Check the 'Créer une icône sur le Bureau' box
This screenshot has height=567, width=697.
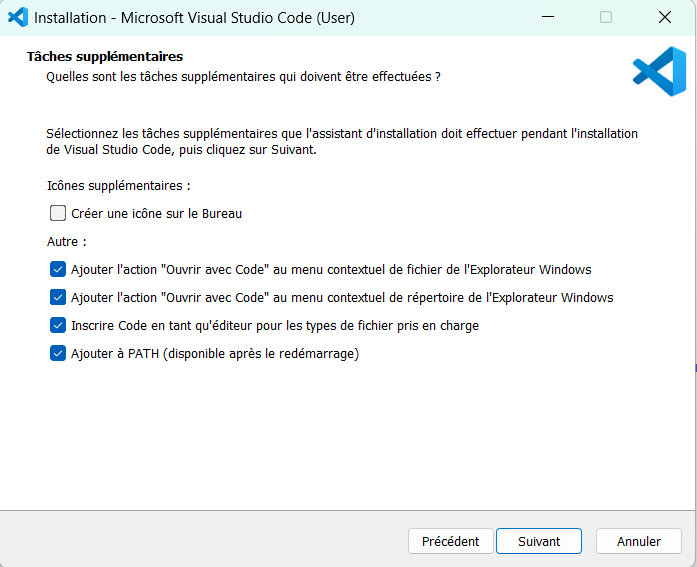click(x=58, y=213)
